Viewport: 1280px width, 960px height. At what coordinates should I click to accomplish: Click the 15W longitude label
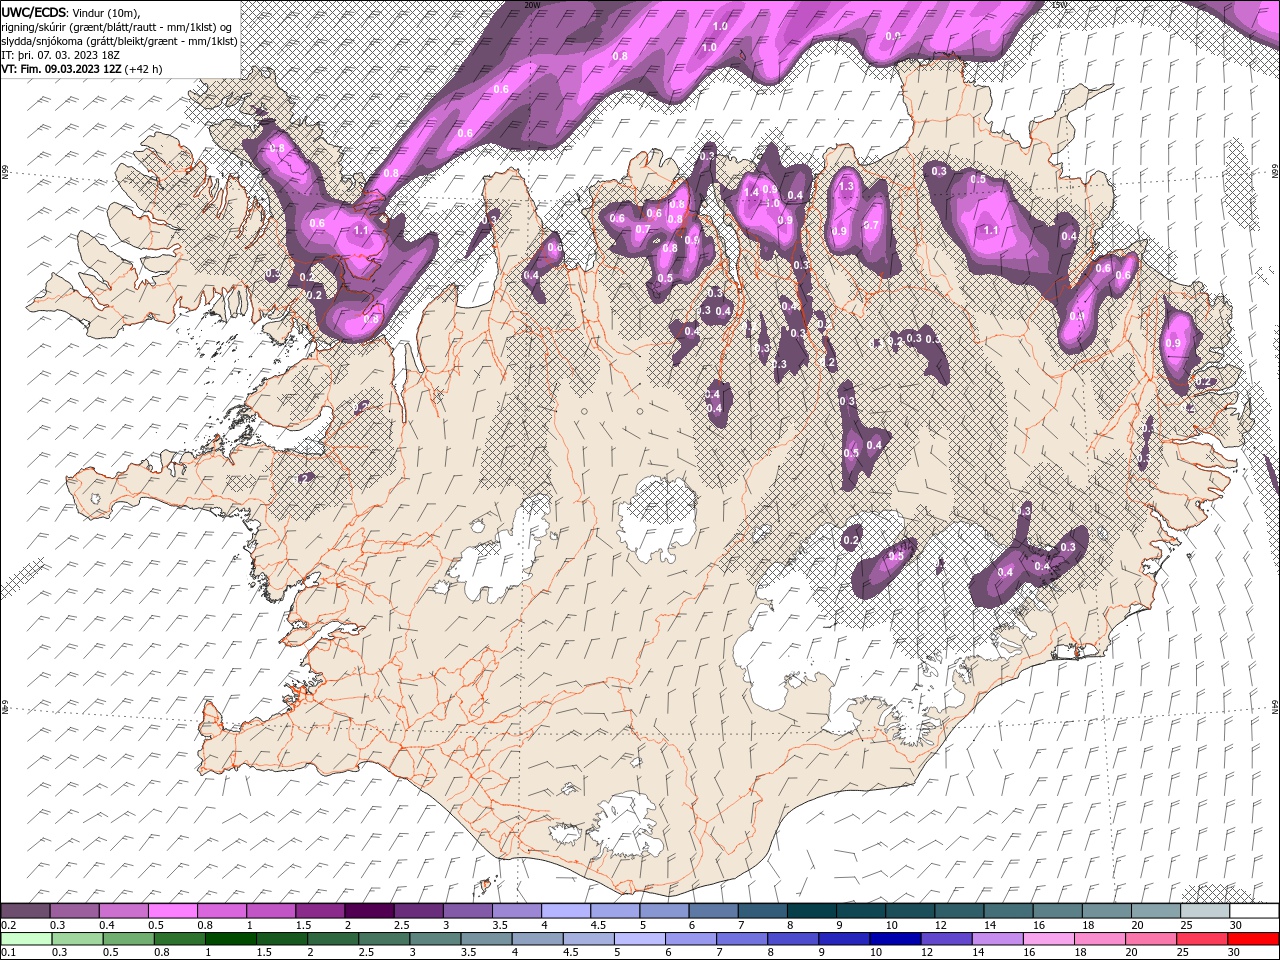1059,5
